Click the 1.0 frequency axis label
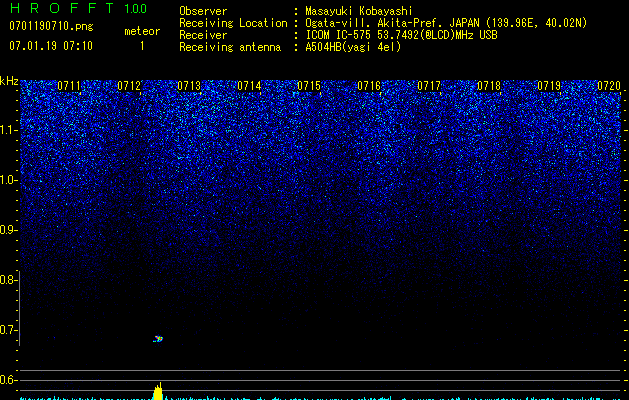The width and height of the screenshot is (629, 400). coord(8,180)
